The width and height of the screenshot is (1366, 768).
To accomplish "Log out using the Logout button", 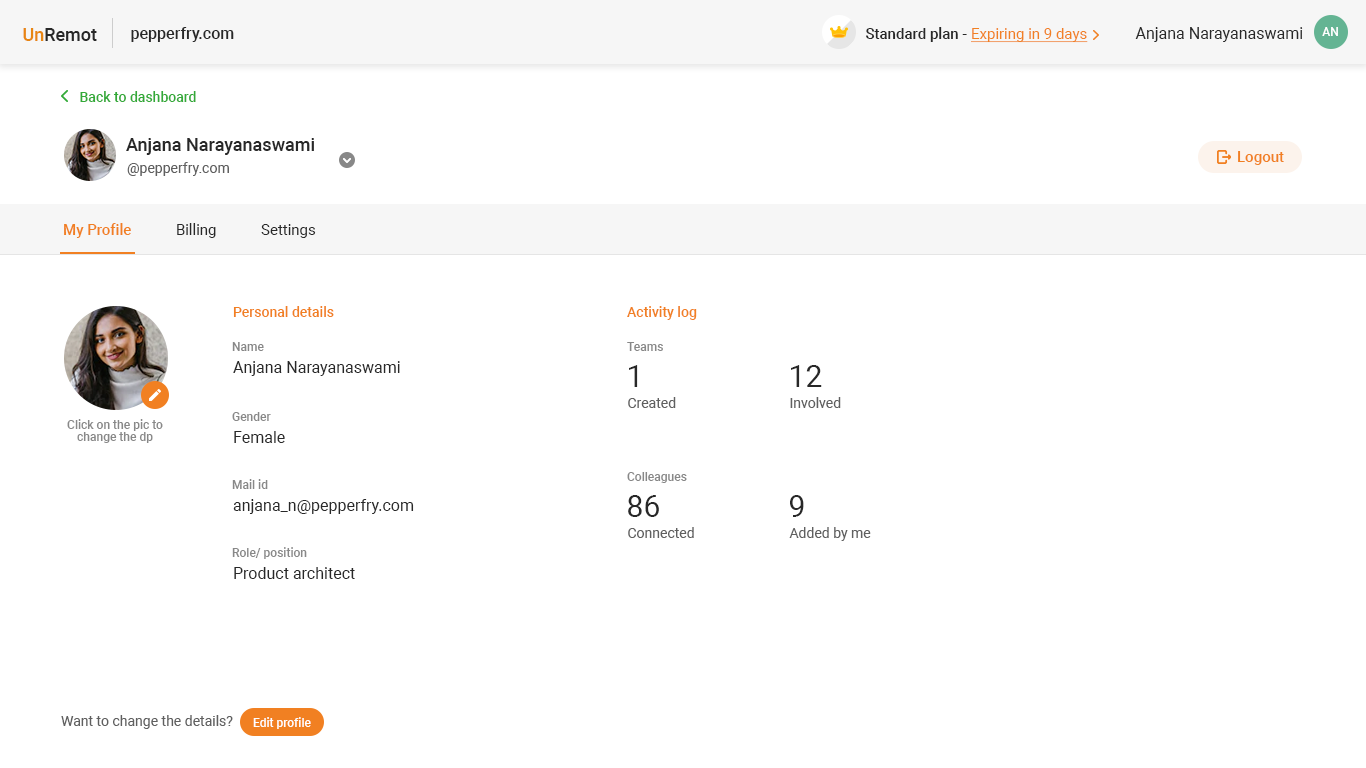I will pos(1249,157).
